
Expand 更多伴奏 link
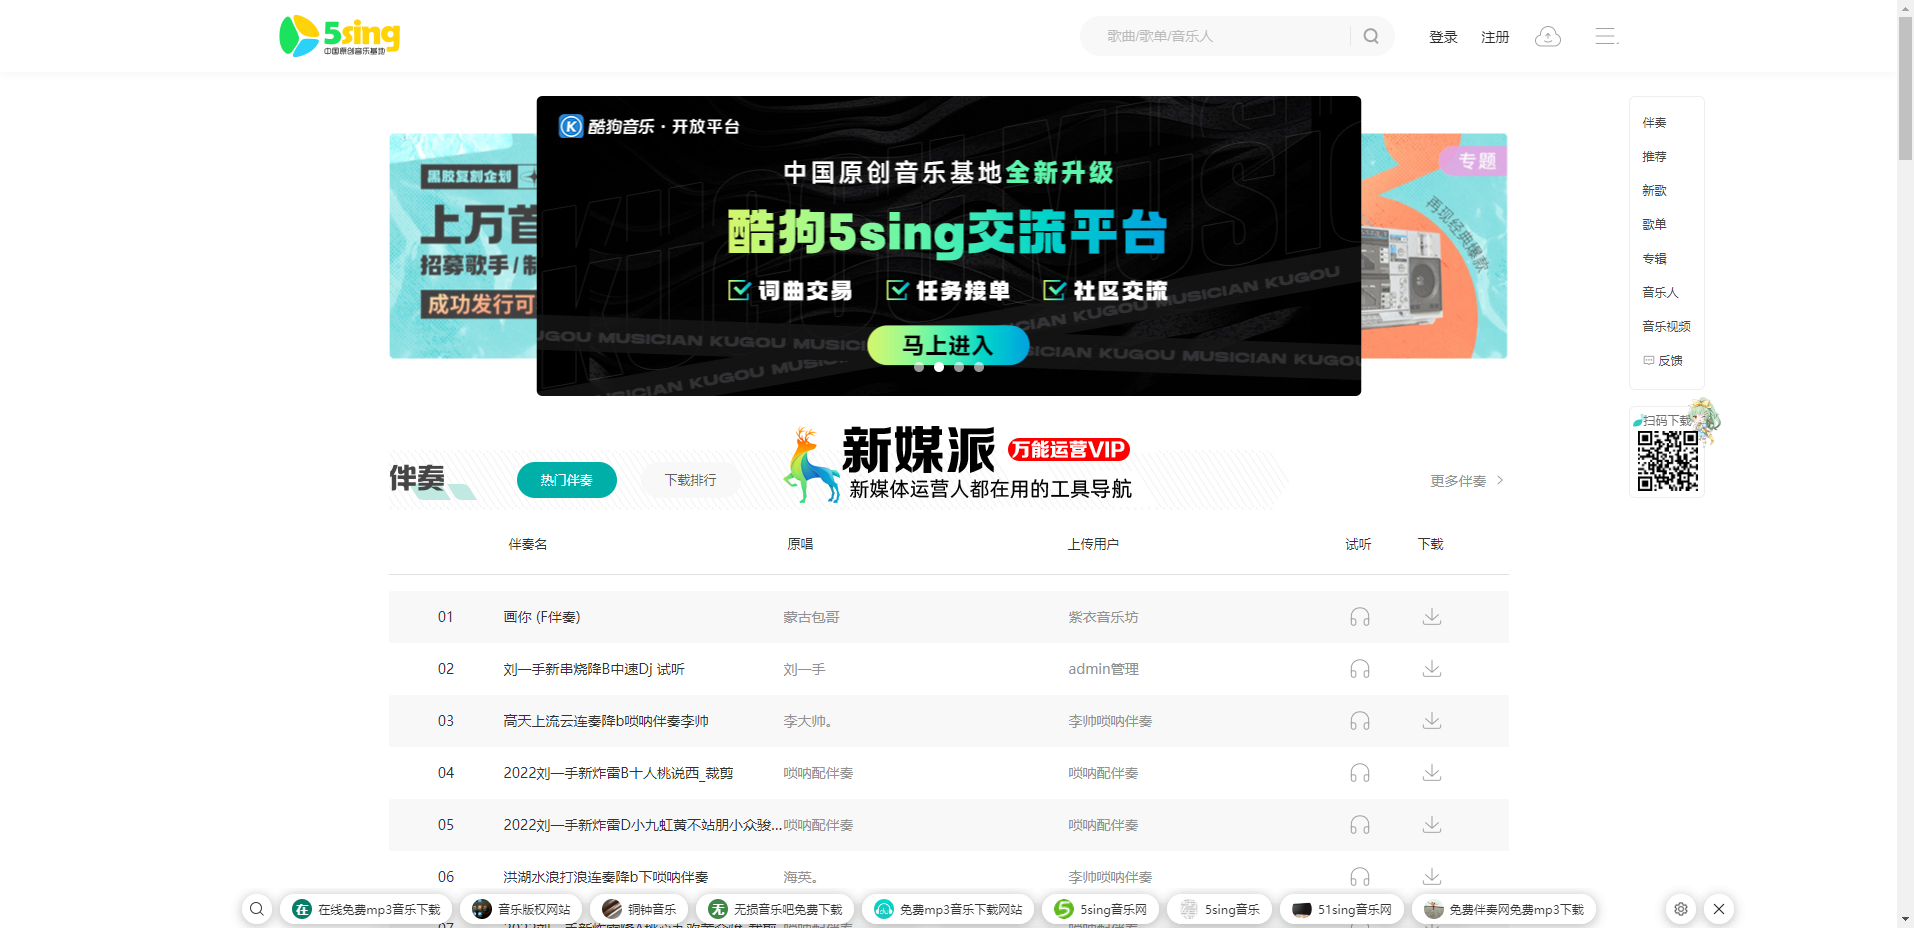coord(1467,481)
